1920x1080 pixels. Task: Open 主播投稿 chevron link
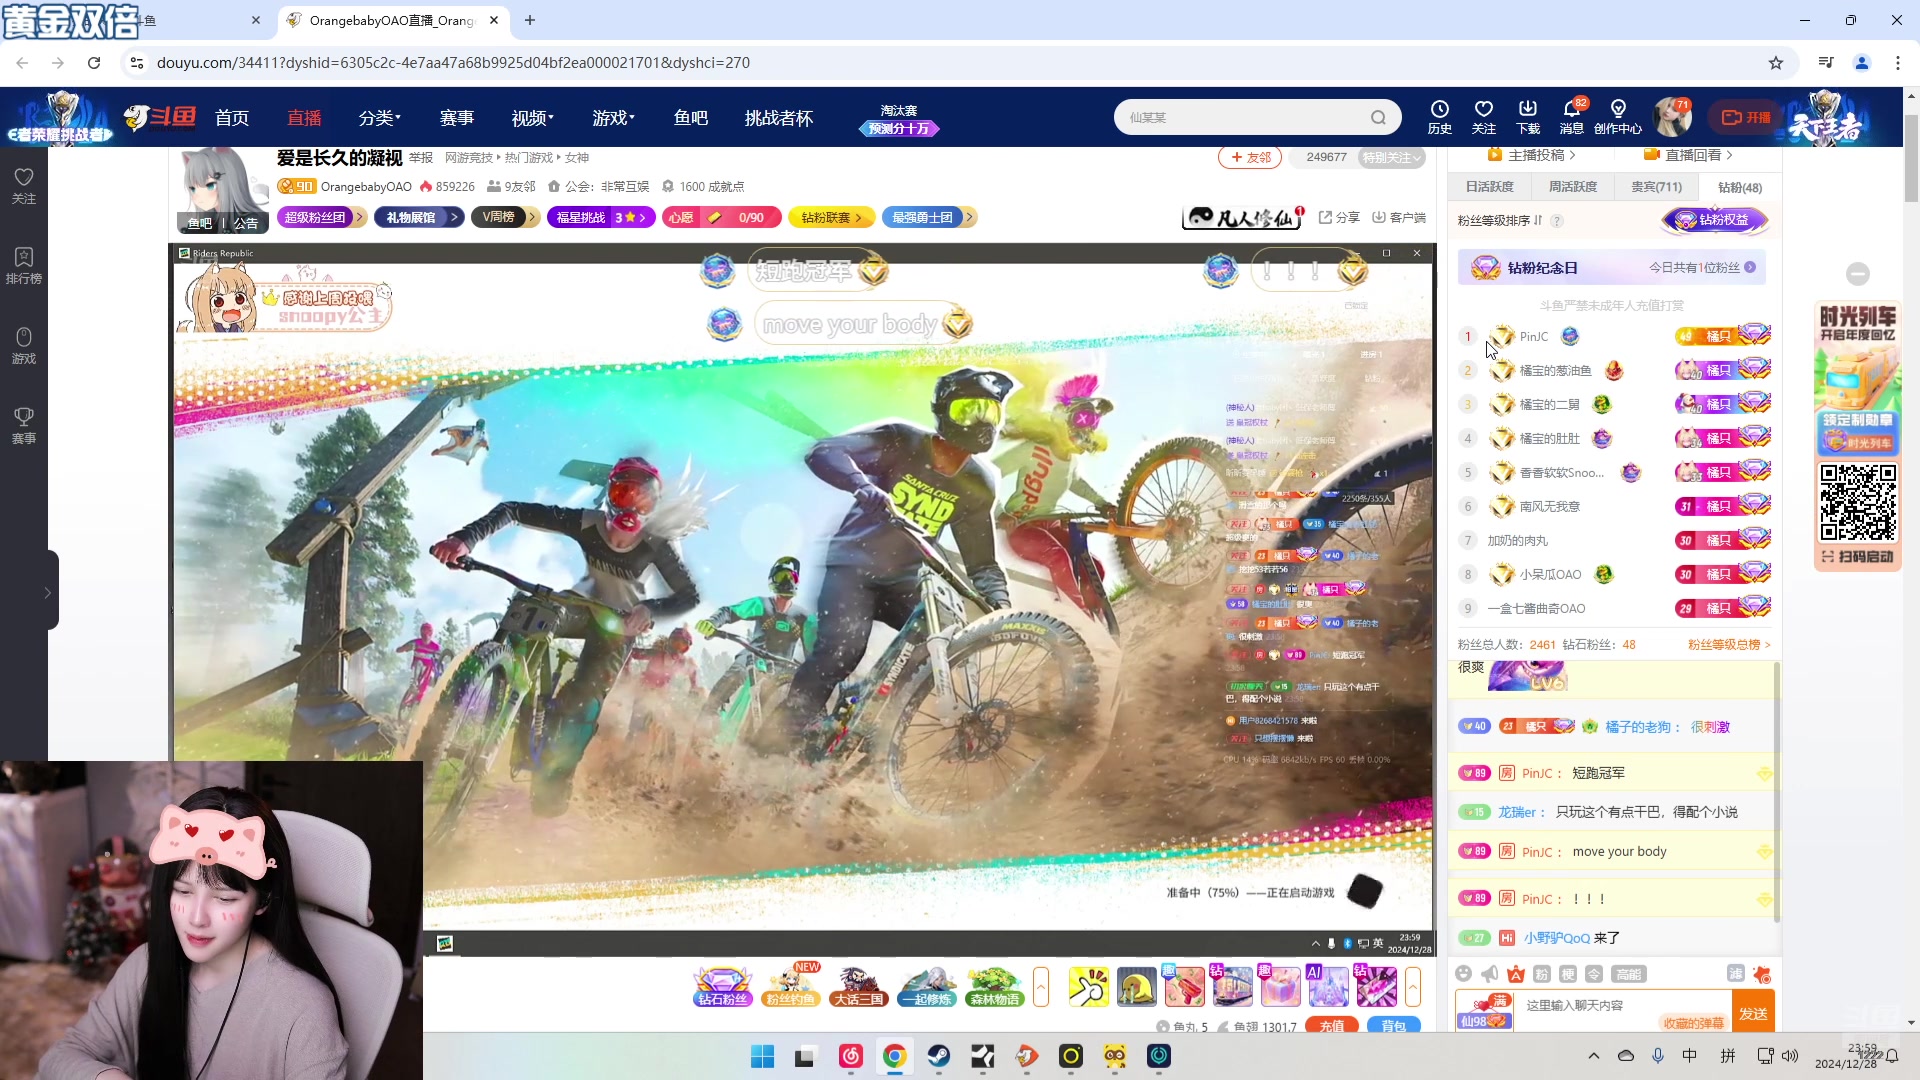tap(1532, 155)
